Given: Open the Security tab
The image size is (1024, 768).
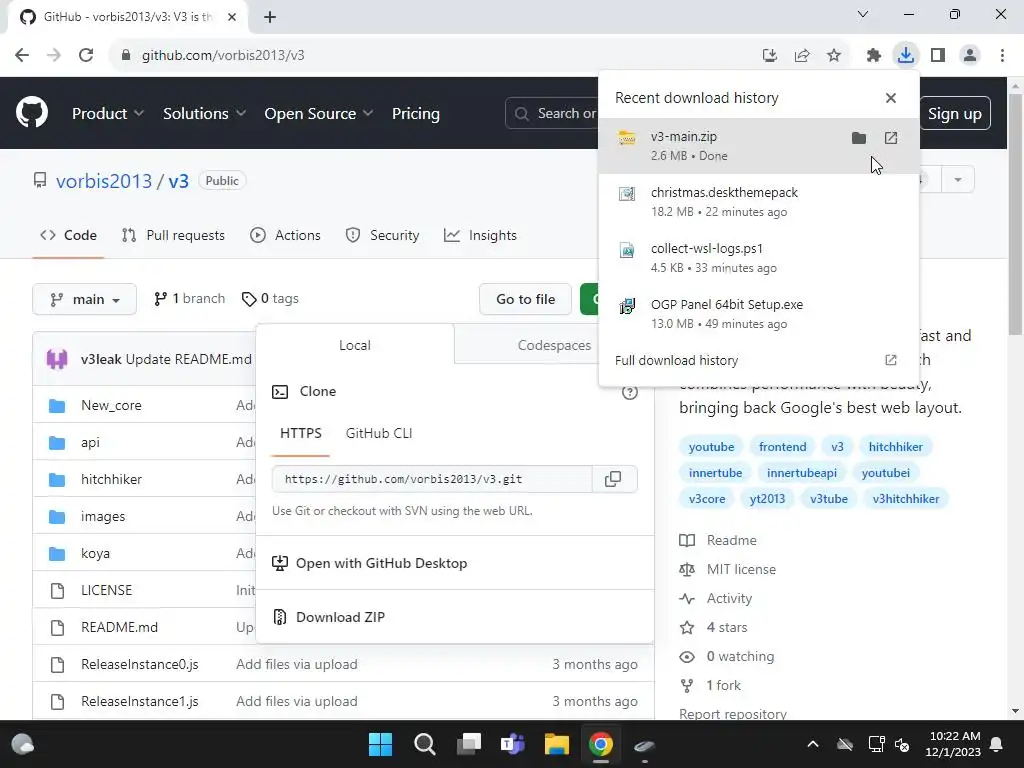Looking at the screenshot, I should click(382, 235).
